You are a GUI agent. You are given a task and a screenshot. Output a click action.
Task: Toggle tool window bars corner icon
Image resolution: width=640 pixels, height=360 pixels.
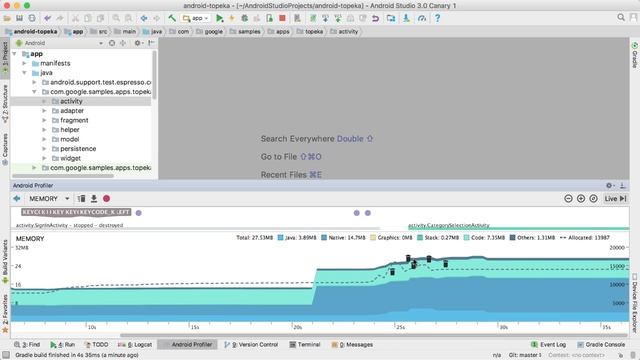[x=6, y=355]
